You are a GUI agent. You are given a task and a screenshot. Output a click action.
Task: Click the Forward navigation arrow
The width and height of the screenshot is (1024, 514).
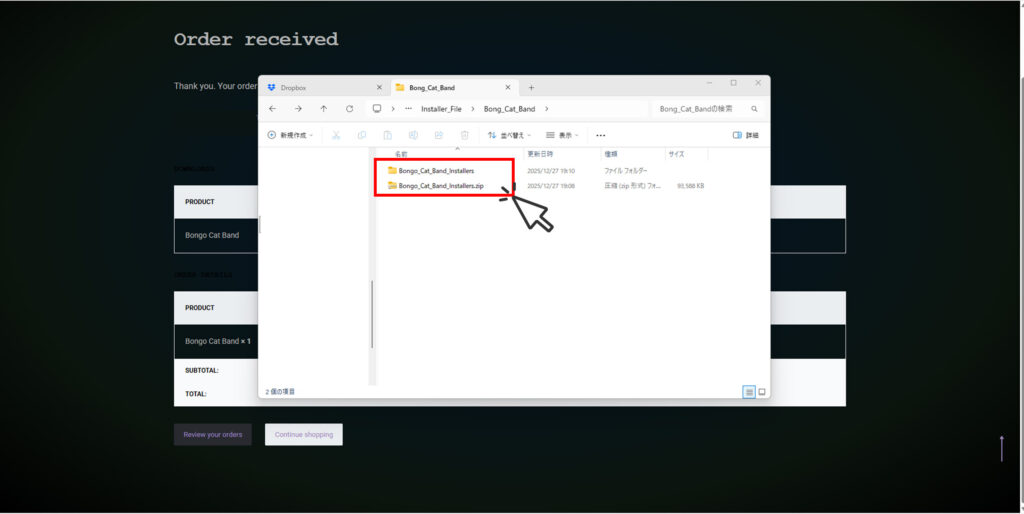click(x=298, y=108)
